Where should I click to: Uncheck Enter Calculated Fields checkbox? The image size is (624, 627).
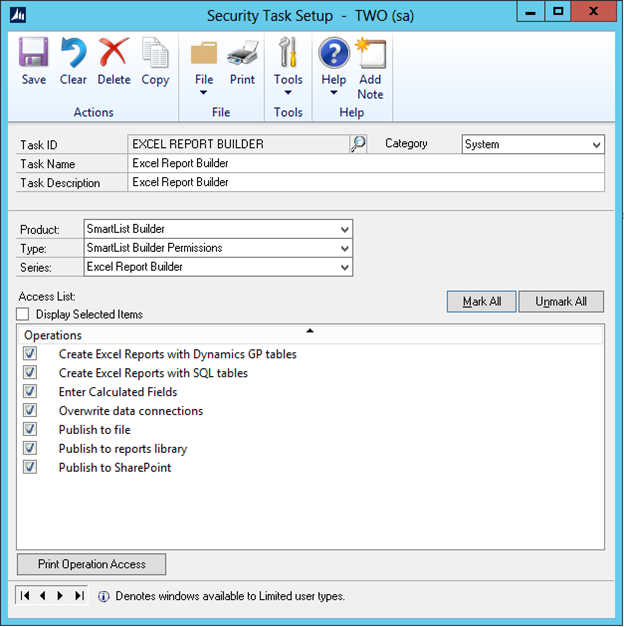pyautogui.click(x=30, y=391)
